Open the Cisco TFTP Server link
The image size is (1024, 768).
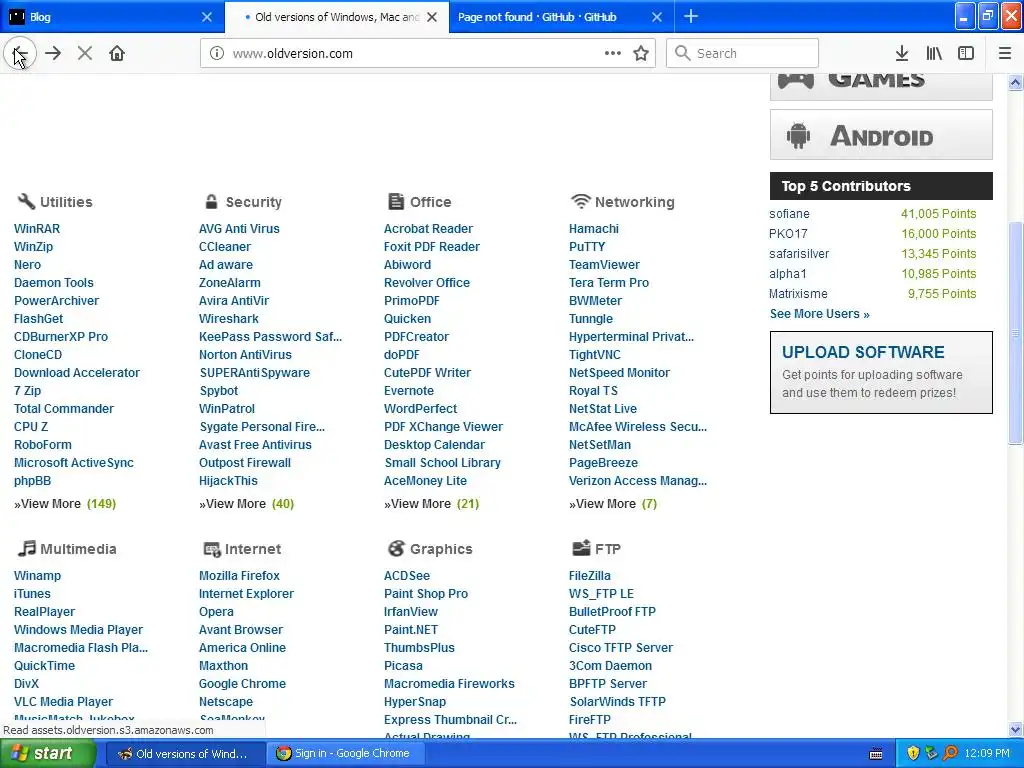pos(620,648)
